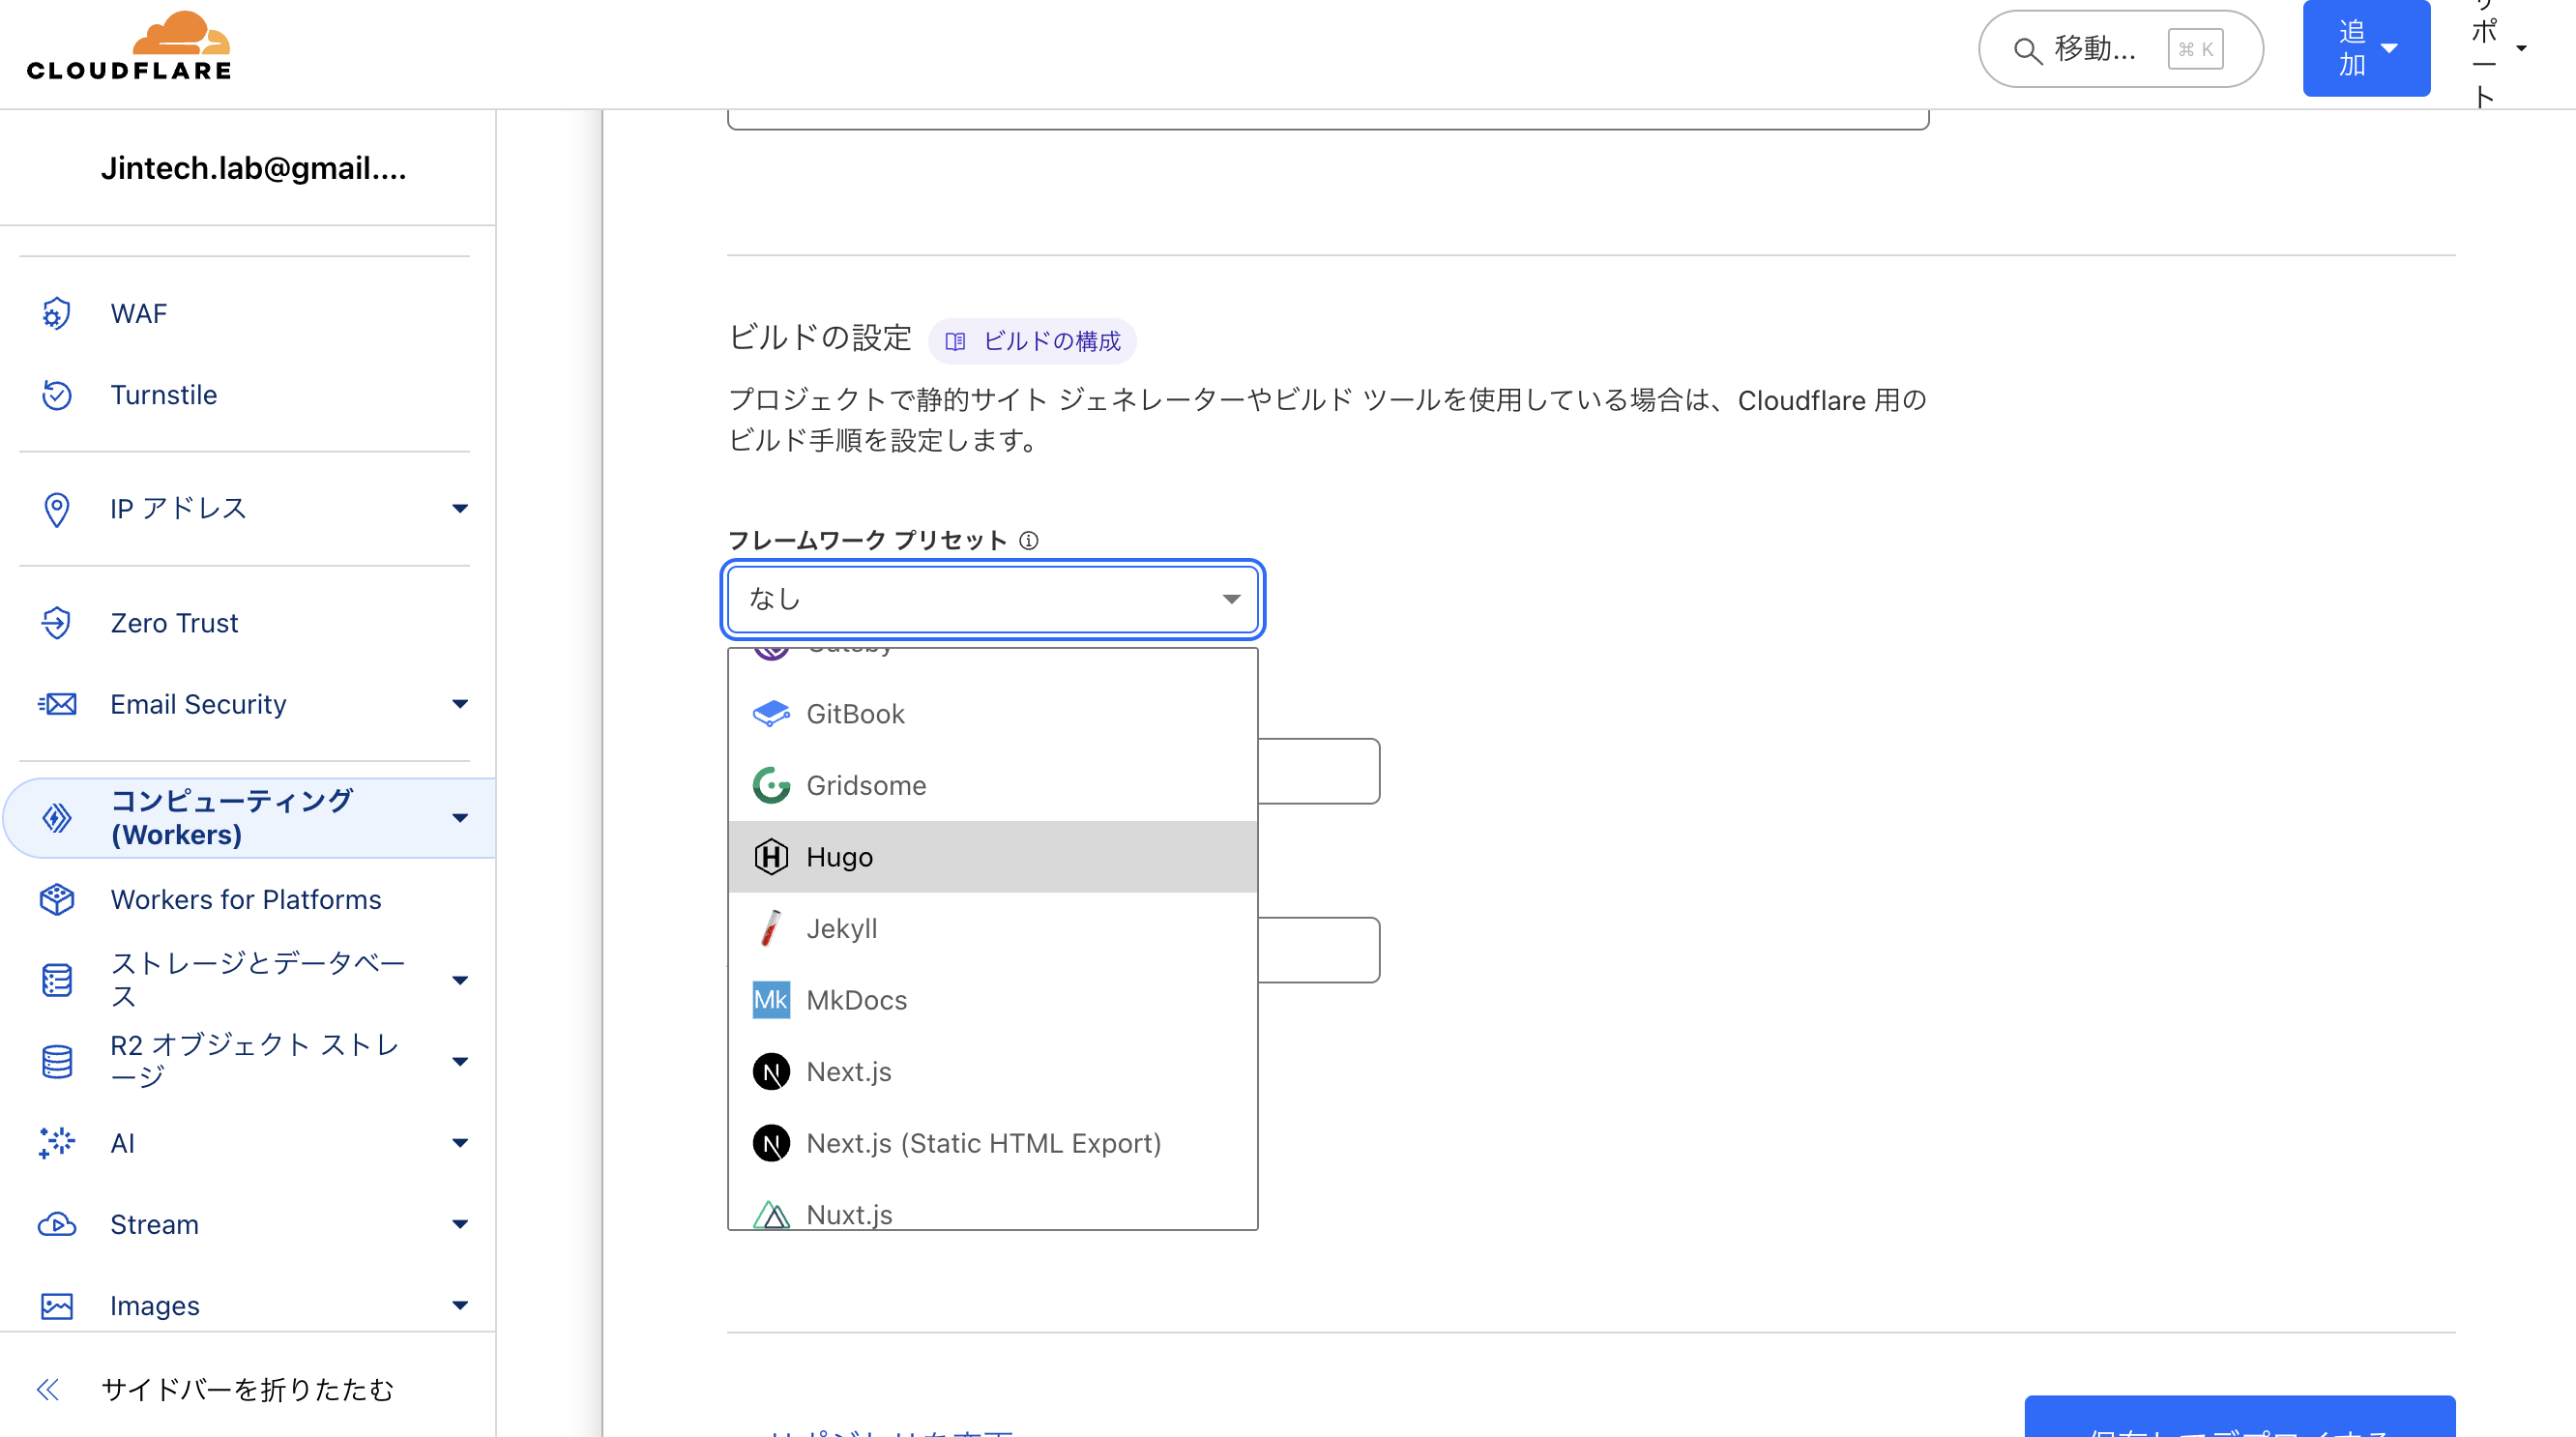Expand the IP アドレス sidebar section
The height and width of the screenshot is (1437, 2576).
(x=459, y=508)
